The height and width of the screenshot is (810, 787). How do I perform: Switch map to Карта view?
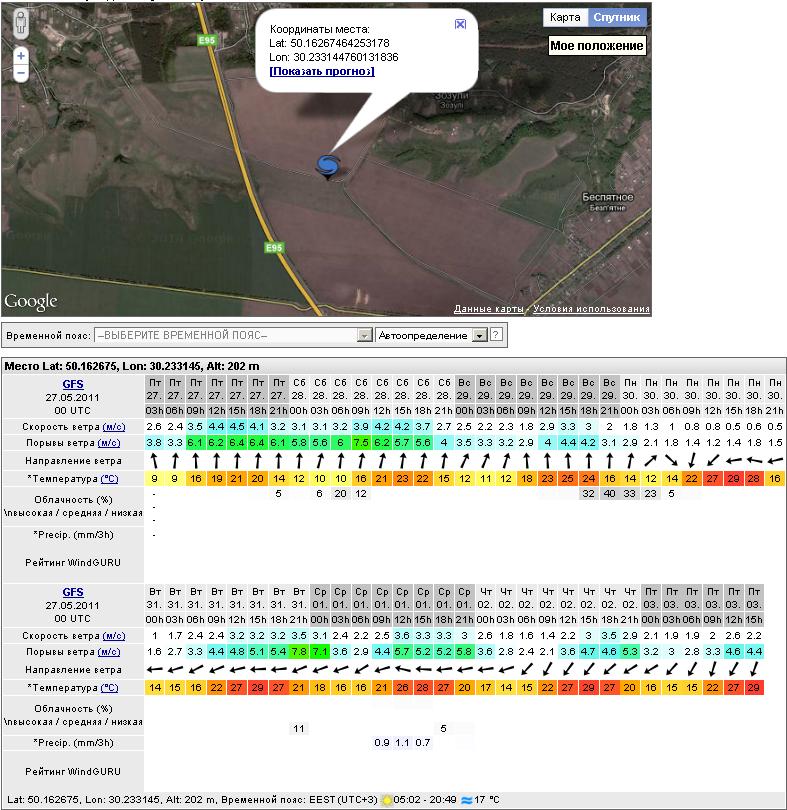click(x=565, y=18)
